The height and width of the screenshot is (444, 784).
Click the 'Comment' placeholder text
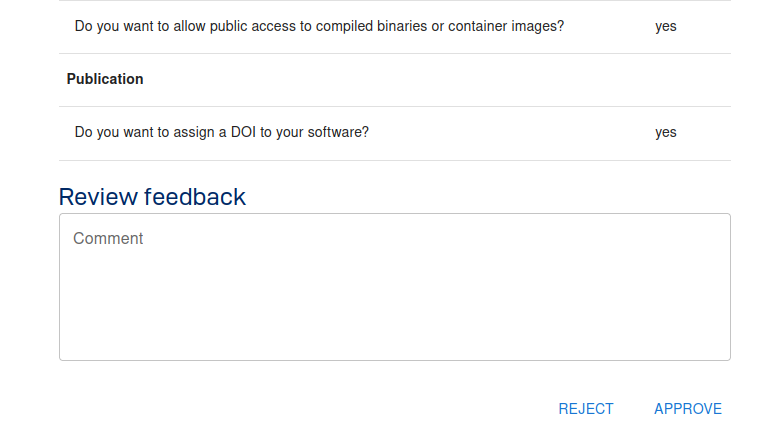tap(108, 238)
